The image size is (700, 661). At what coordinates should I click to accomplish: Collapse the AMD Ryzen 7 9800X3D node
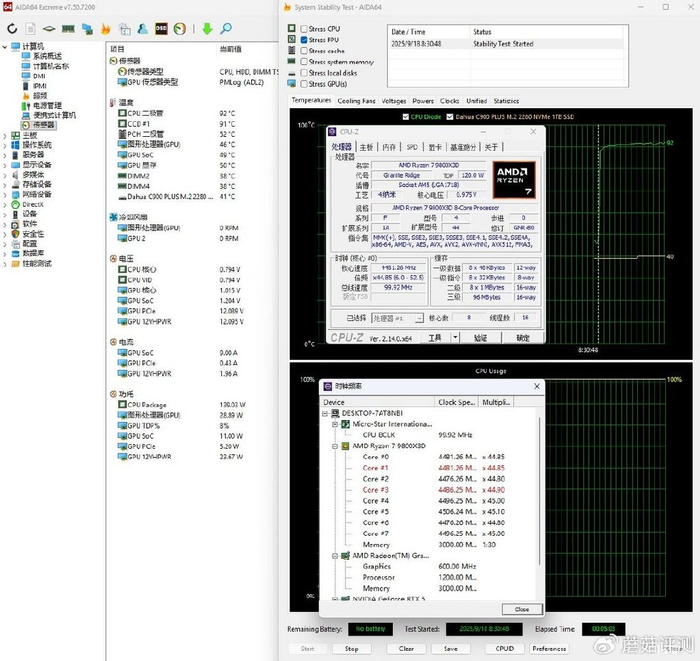pos(335,446)
